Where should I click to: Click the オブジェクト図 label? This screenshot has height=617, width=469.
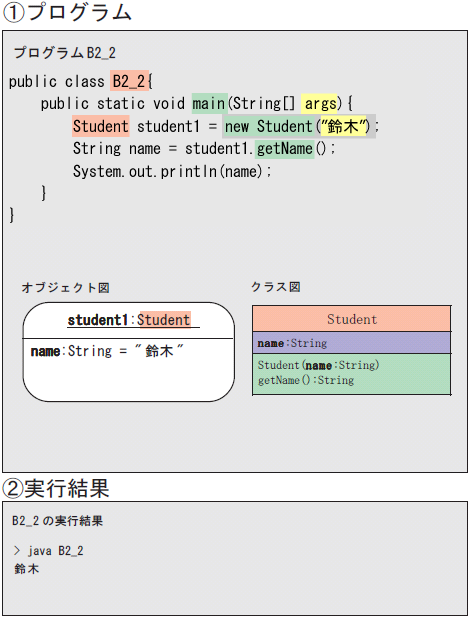click(65, 288)
